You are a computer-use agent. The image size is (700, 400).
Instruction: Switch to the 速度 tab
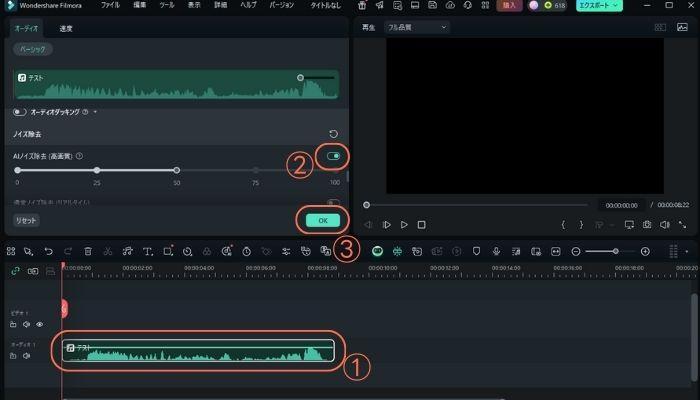click(x=66, y=29)
